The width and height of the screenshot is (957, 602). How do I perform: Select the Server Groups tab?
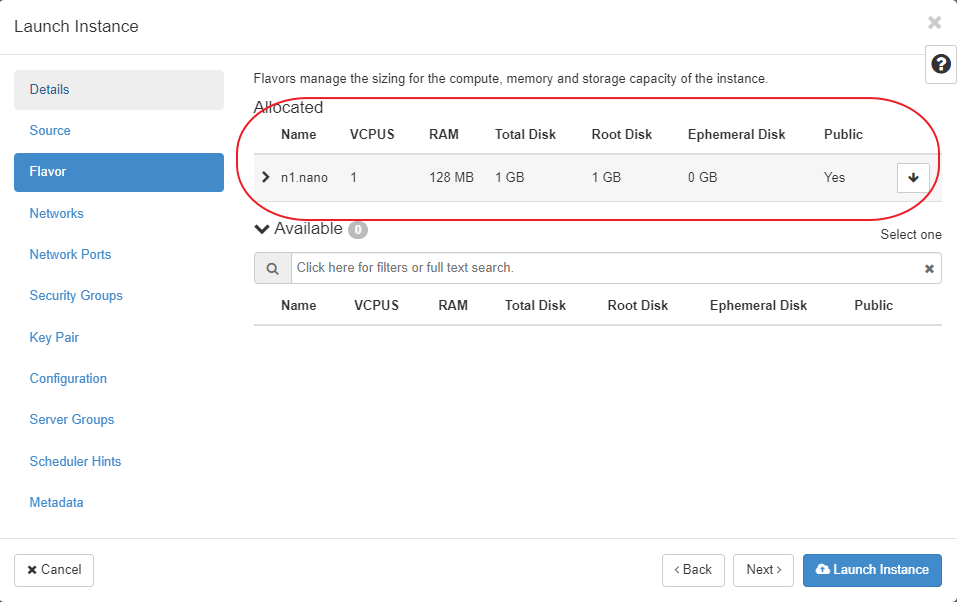click(x=72, y=420)
